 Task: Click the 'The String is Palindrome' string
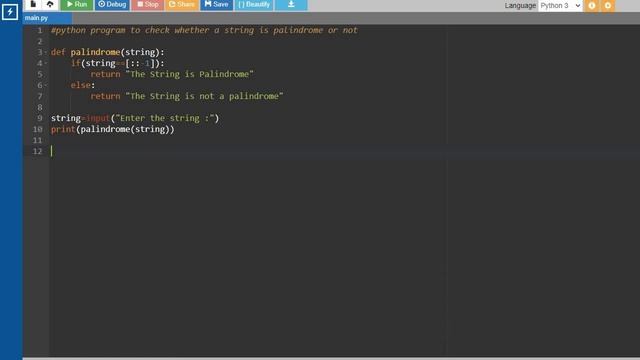(190, 74)
